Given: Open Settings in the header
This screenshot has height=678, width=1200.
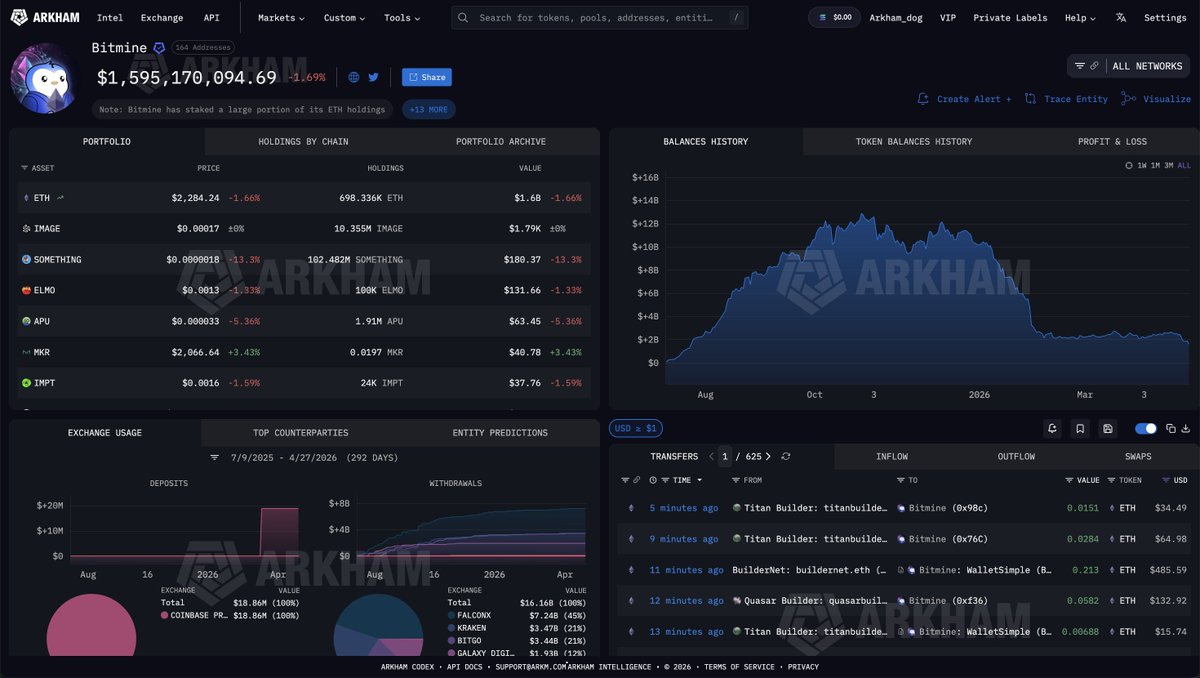Looking at the screenshot, I should coord(1165,17).
